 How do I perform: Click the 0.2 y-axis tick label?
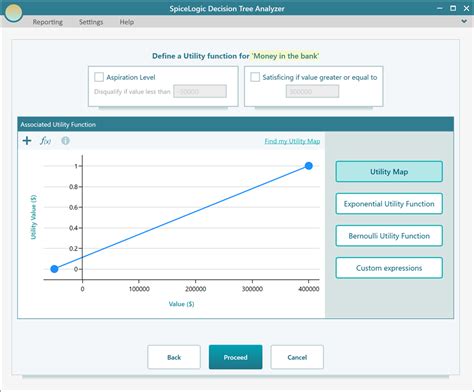(73, 248)
